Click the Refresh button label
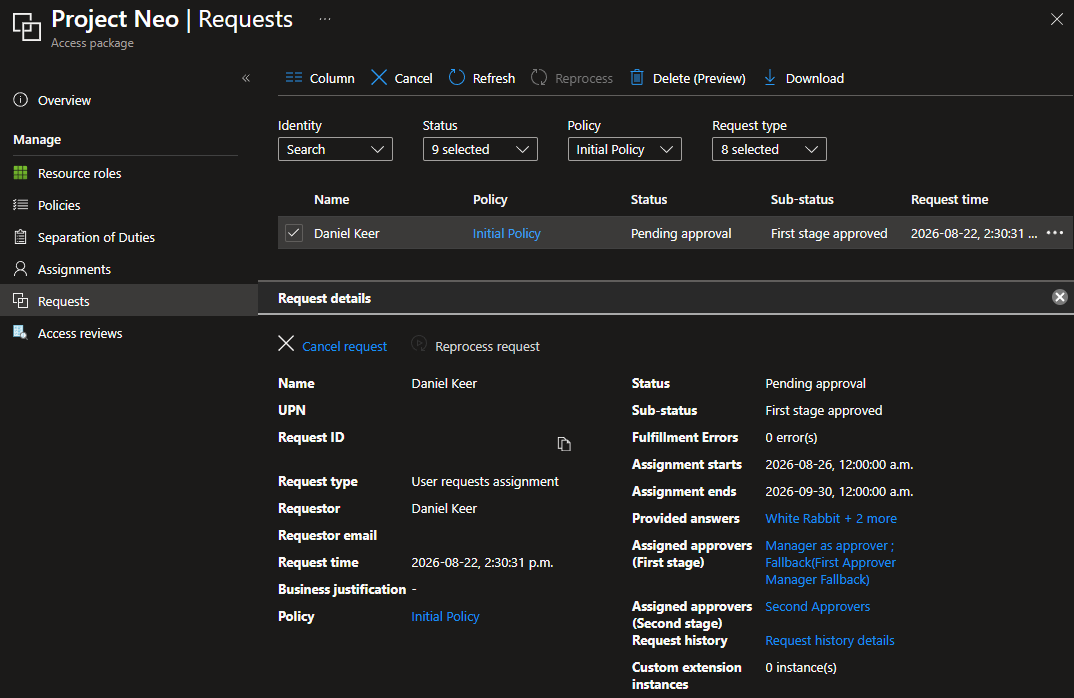 [494, 78]
